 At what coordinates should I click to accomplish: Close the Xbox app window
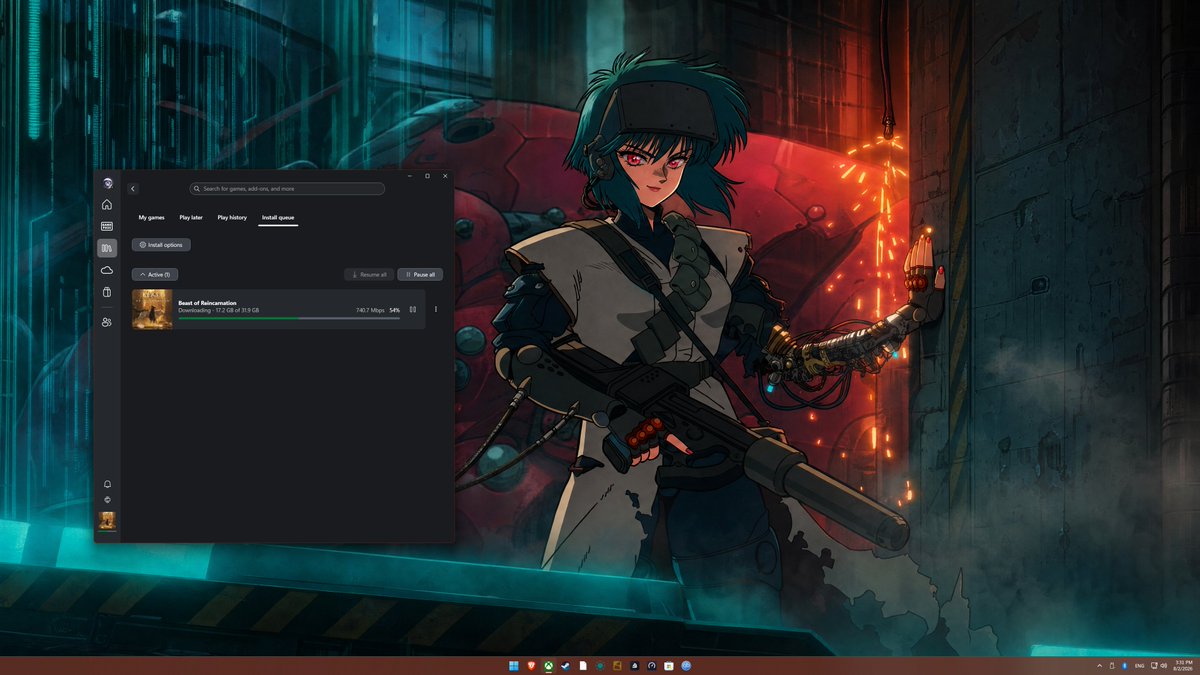point(445,176)
